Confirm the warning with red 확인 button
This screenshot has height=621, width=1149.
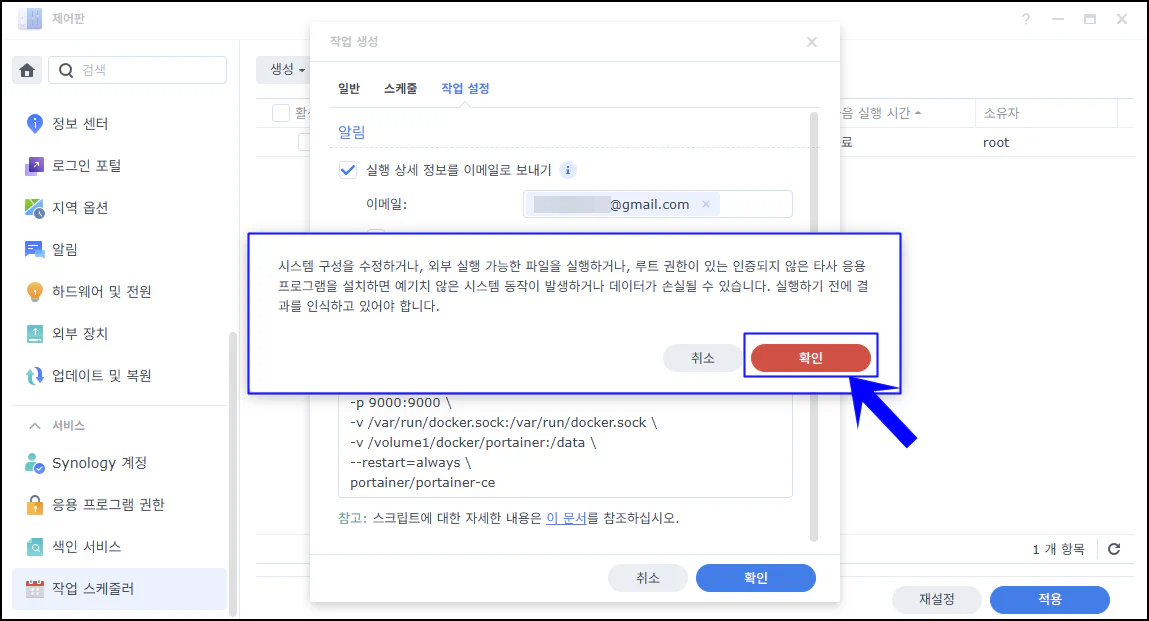click(810, 358)
